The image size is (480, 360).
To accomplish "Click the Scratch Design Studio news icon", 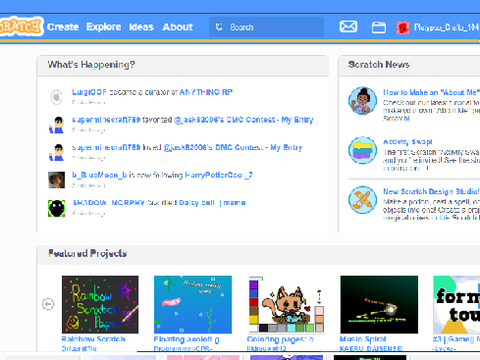I will tap(363, 200).
